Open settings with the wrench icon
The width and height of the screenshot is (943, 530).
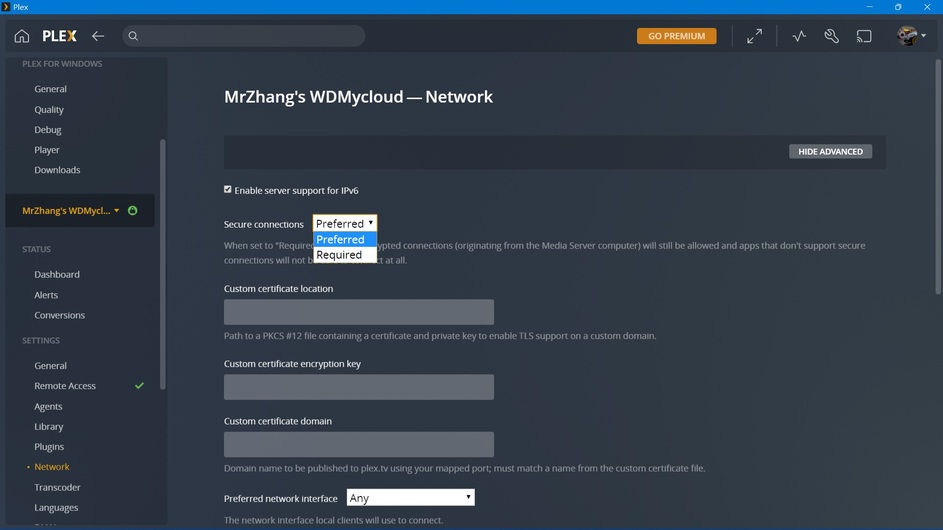pos(832,36)
